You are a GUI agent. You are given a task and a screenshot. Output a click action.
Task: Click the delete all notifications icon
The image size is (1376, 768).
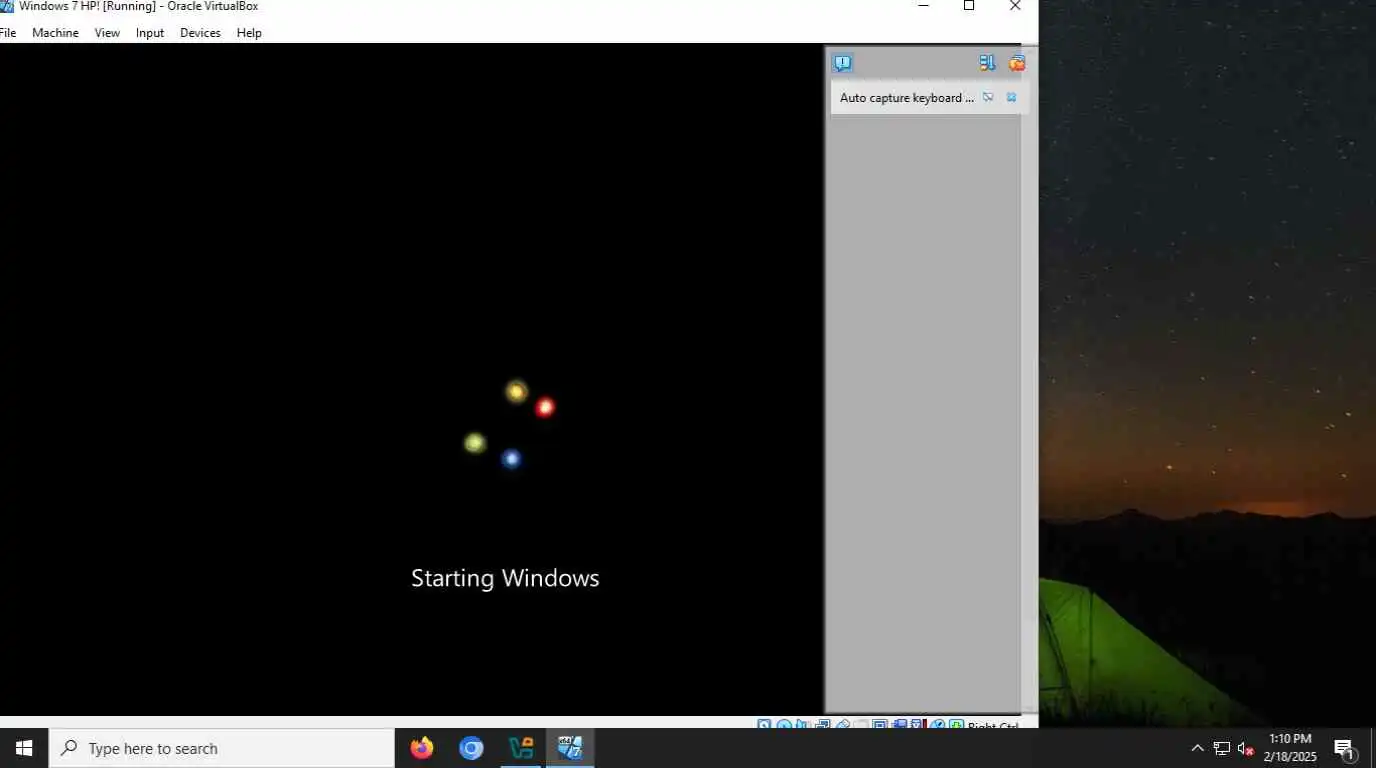point(1017,63)
